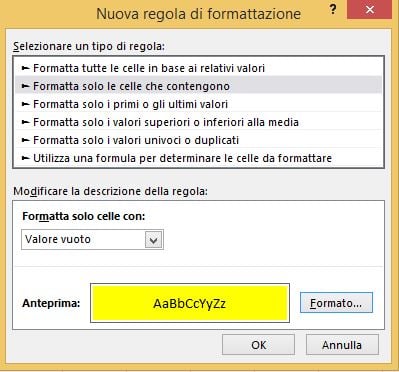The image size is (399, 372).
Task: Click the arrow before 'Utilizza una formula'
Action: (x=26, y=158)
